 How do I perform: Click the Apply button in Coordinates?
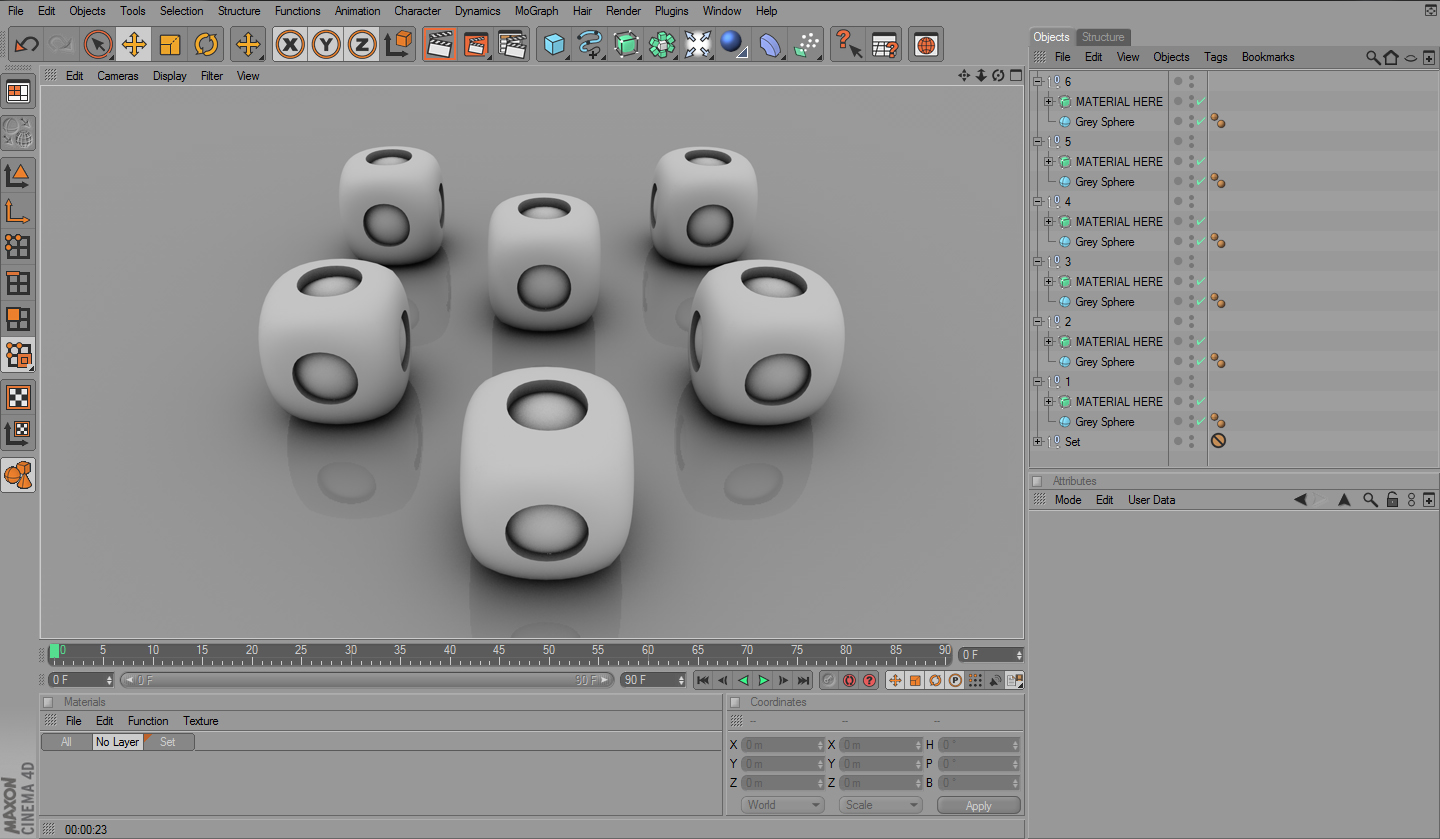[978, 806]
